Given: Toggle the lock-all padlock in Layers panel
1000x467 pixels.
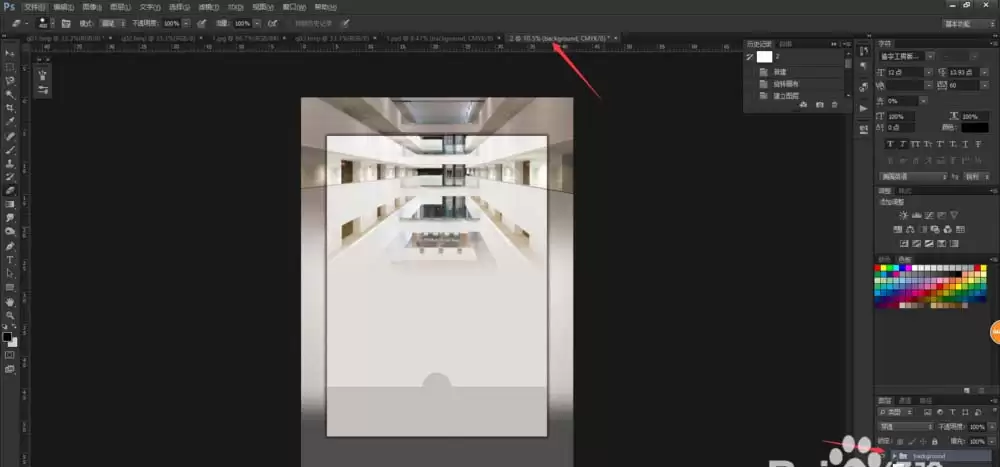Looking at the screenshot, I should pos(934,441).
